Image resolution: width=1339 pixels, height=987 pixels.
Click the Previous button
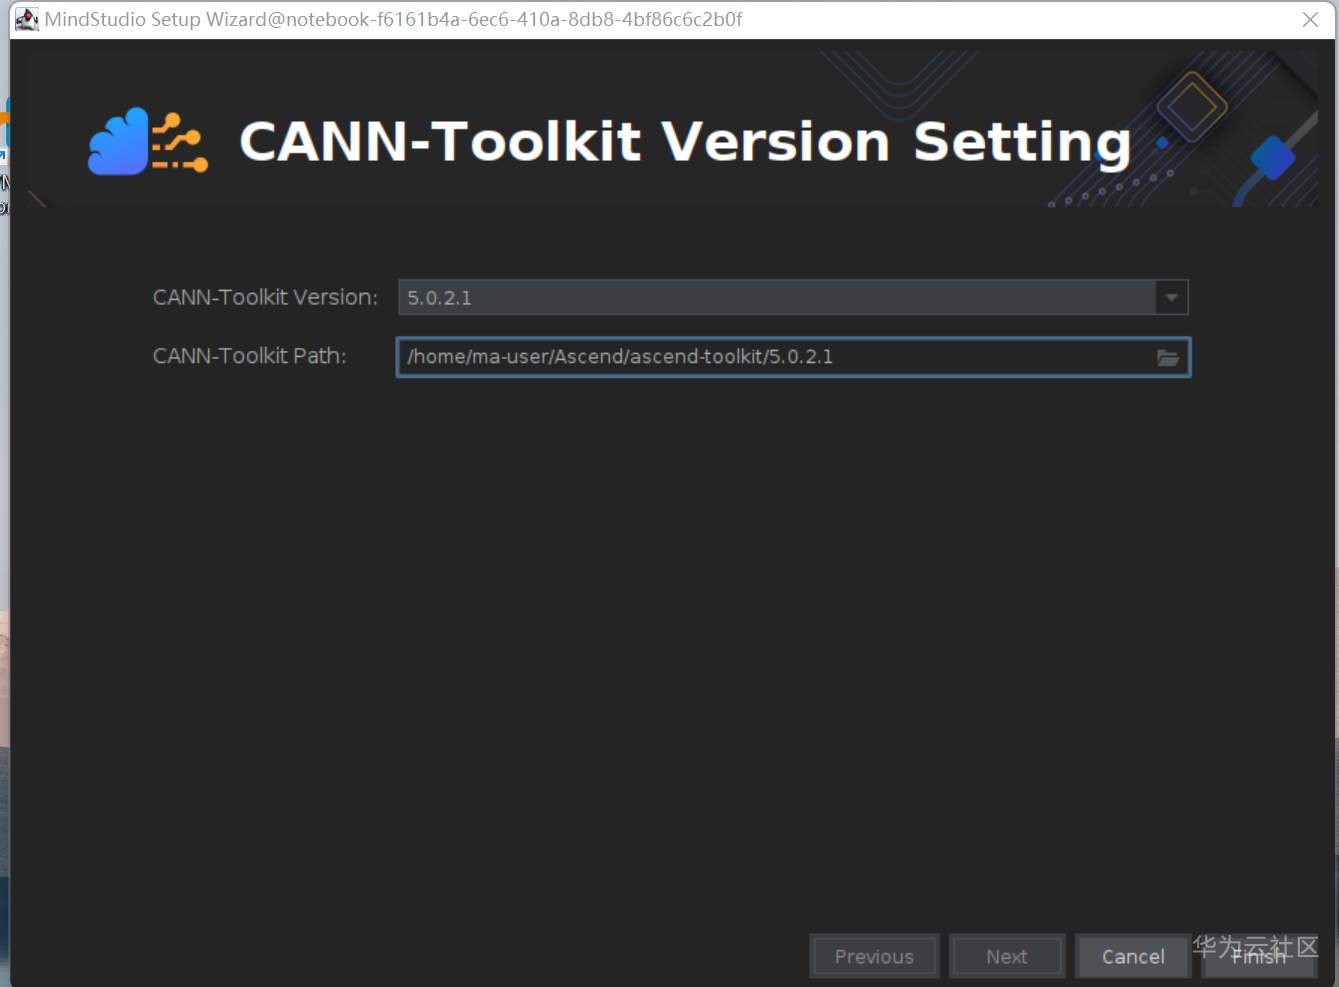[x=874, y=957]
